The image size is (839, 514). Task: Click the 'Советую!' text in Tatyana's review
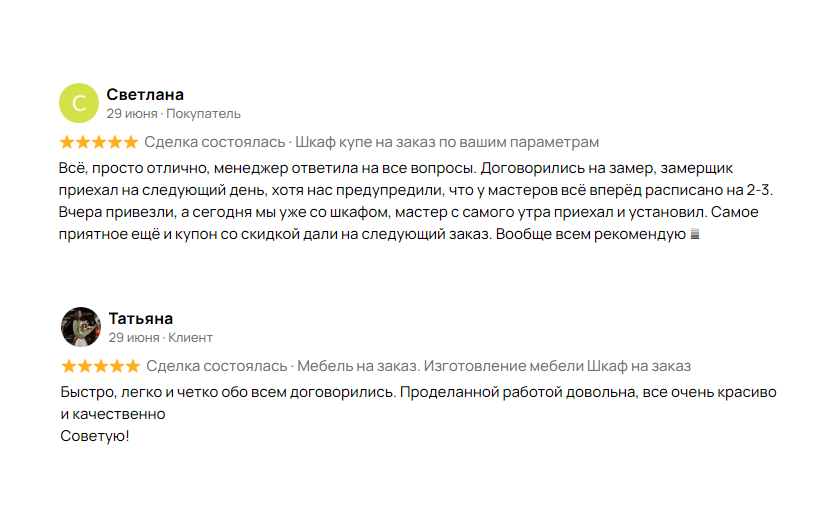[x=95, y=436]
